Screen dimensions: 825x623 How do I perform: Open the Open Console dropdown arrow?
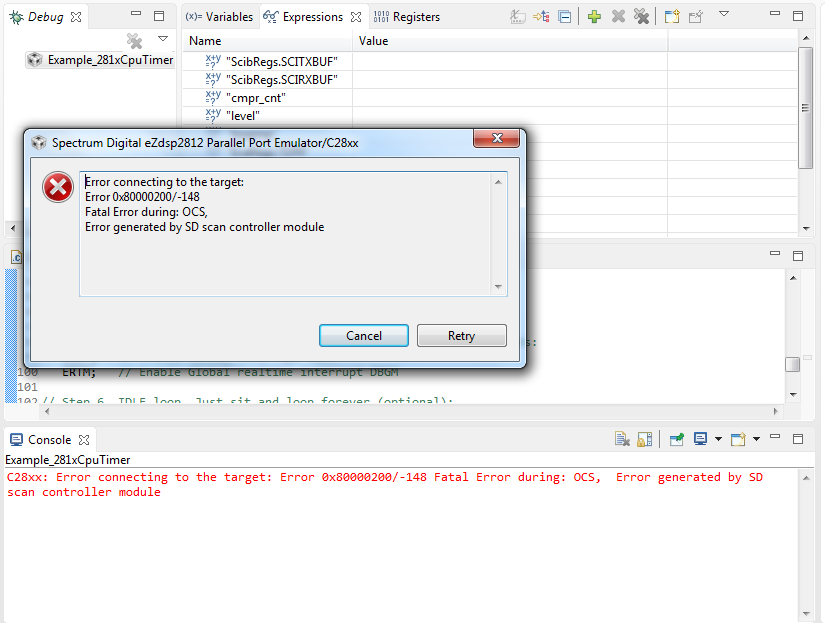(756, 439)
